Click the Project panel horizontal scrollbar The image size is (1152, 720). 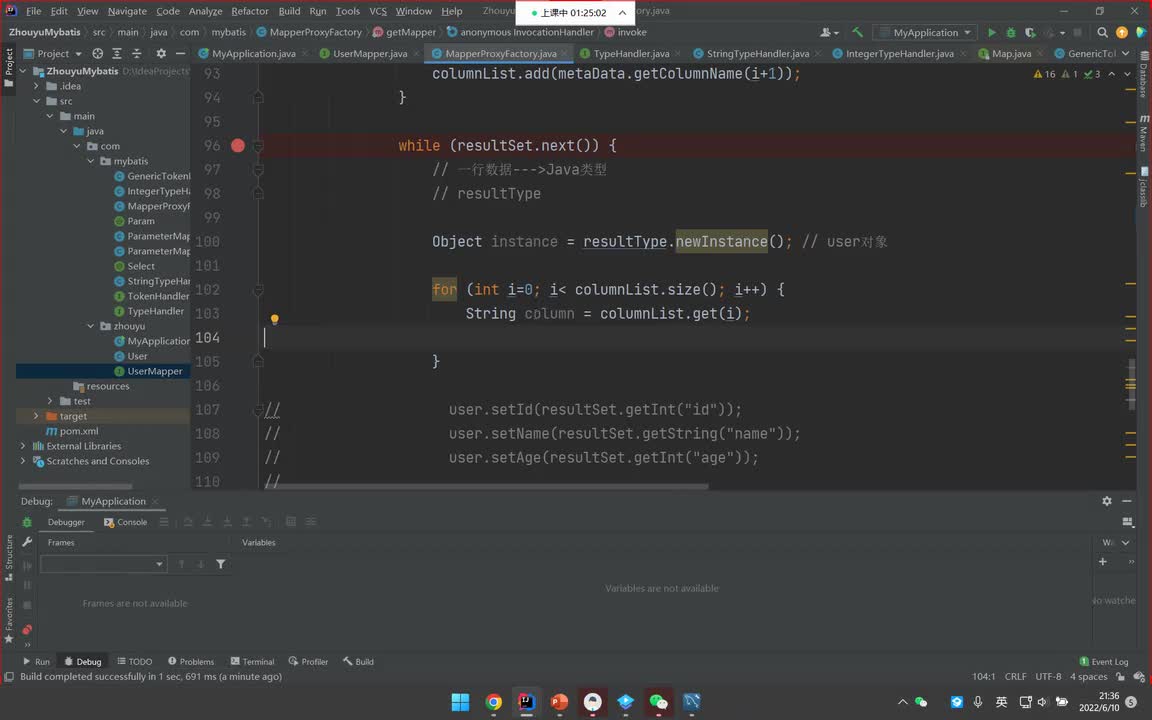pyautogui.click(x=75, y=486)
